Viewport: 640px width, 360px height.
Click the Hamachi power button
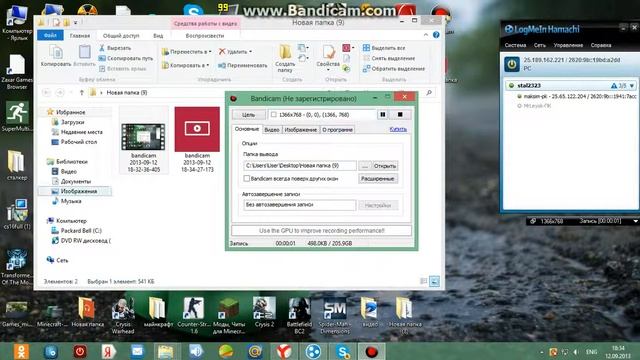(512, 64)
